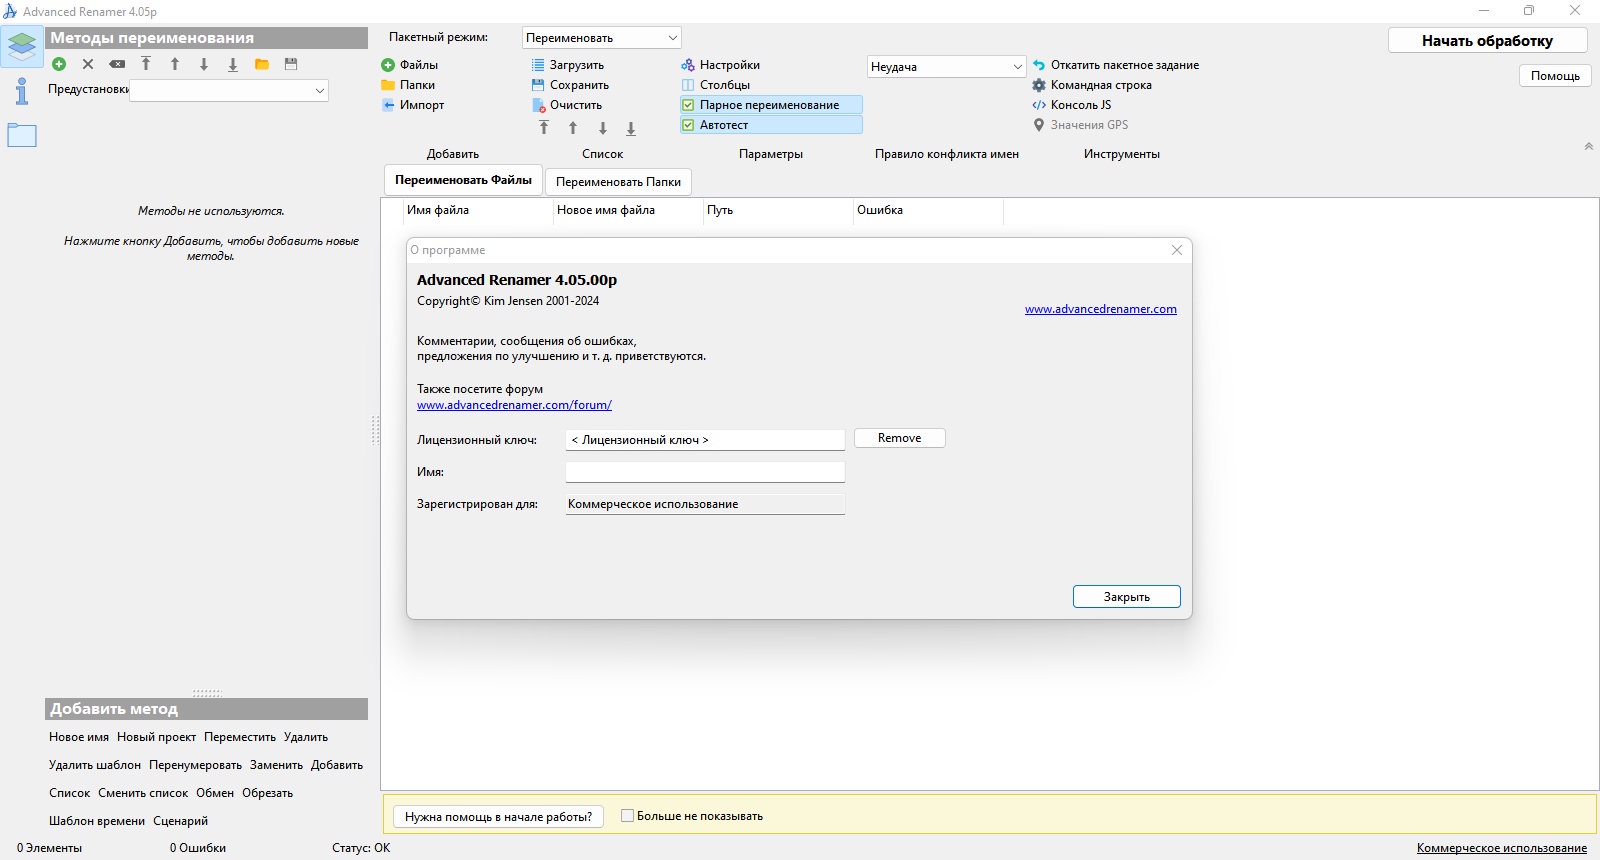Click the Начать обработку button
Image resolution: width=1600 pixels, height=860 pixels.
[1487, 41]
